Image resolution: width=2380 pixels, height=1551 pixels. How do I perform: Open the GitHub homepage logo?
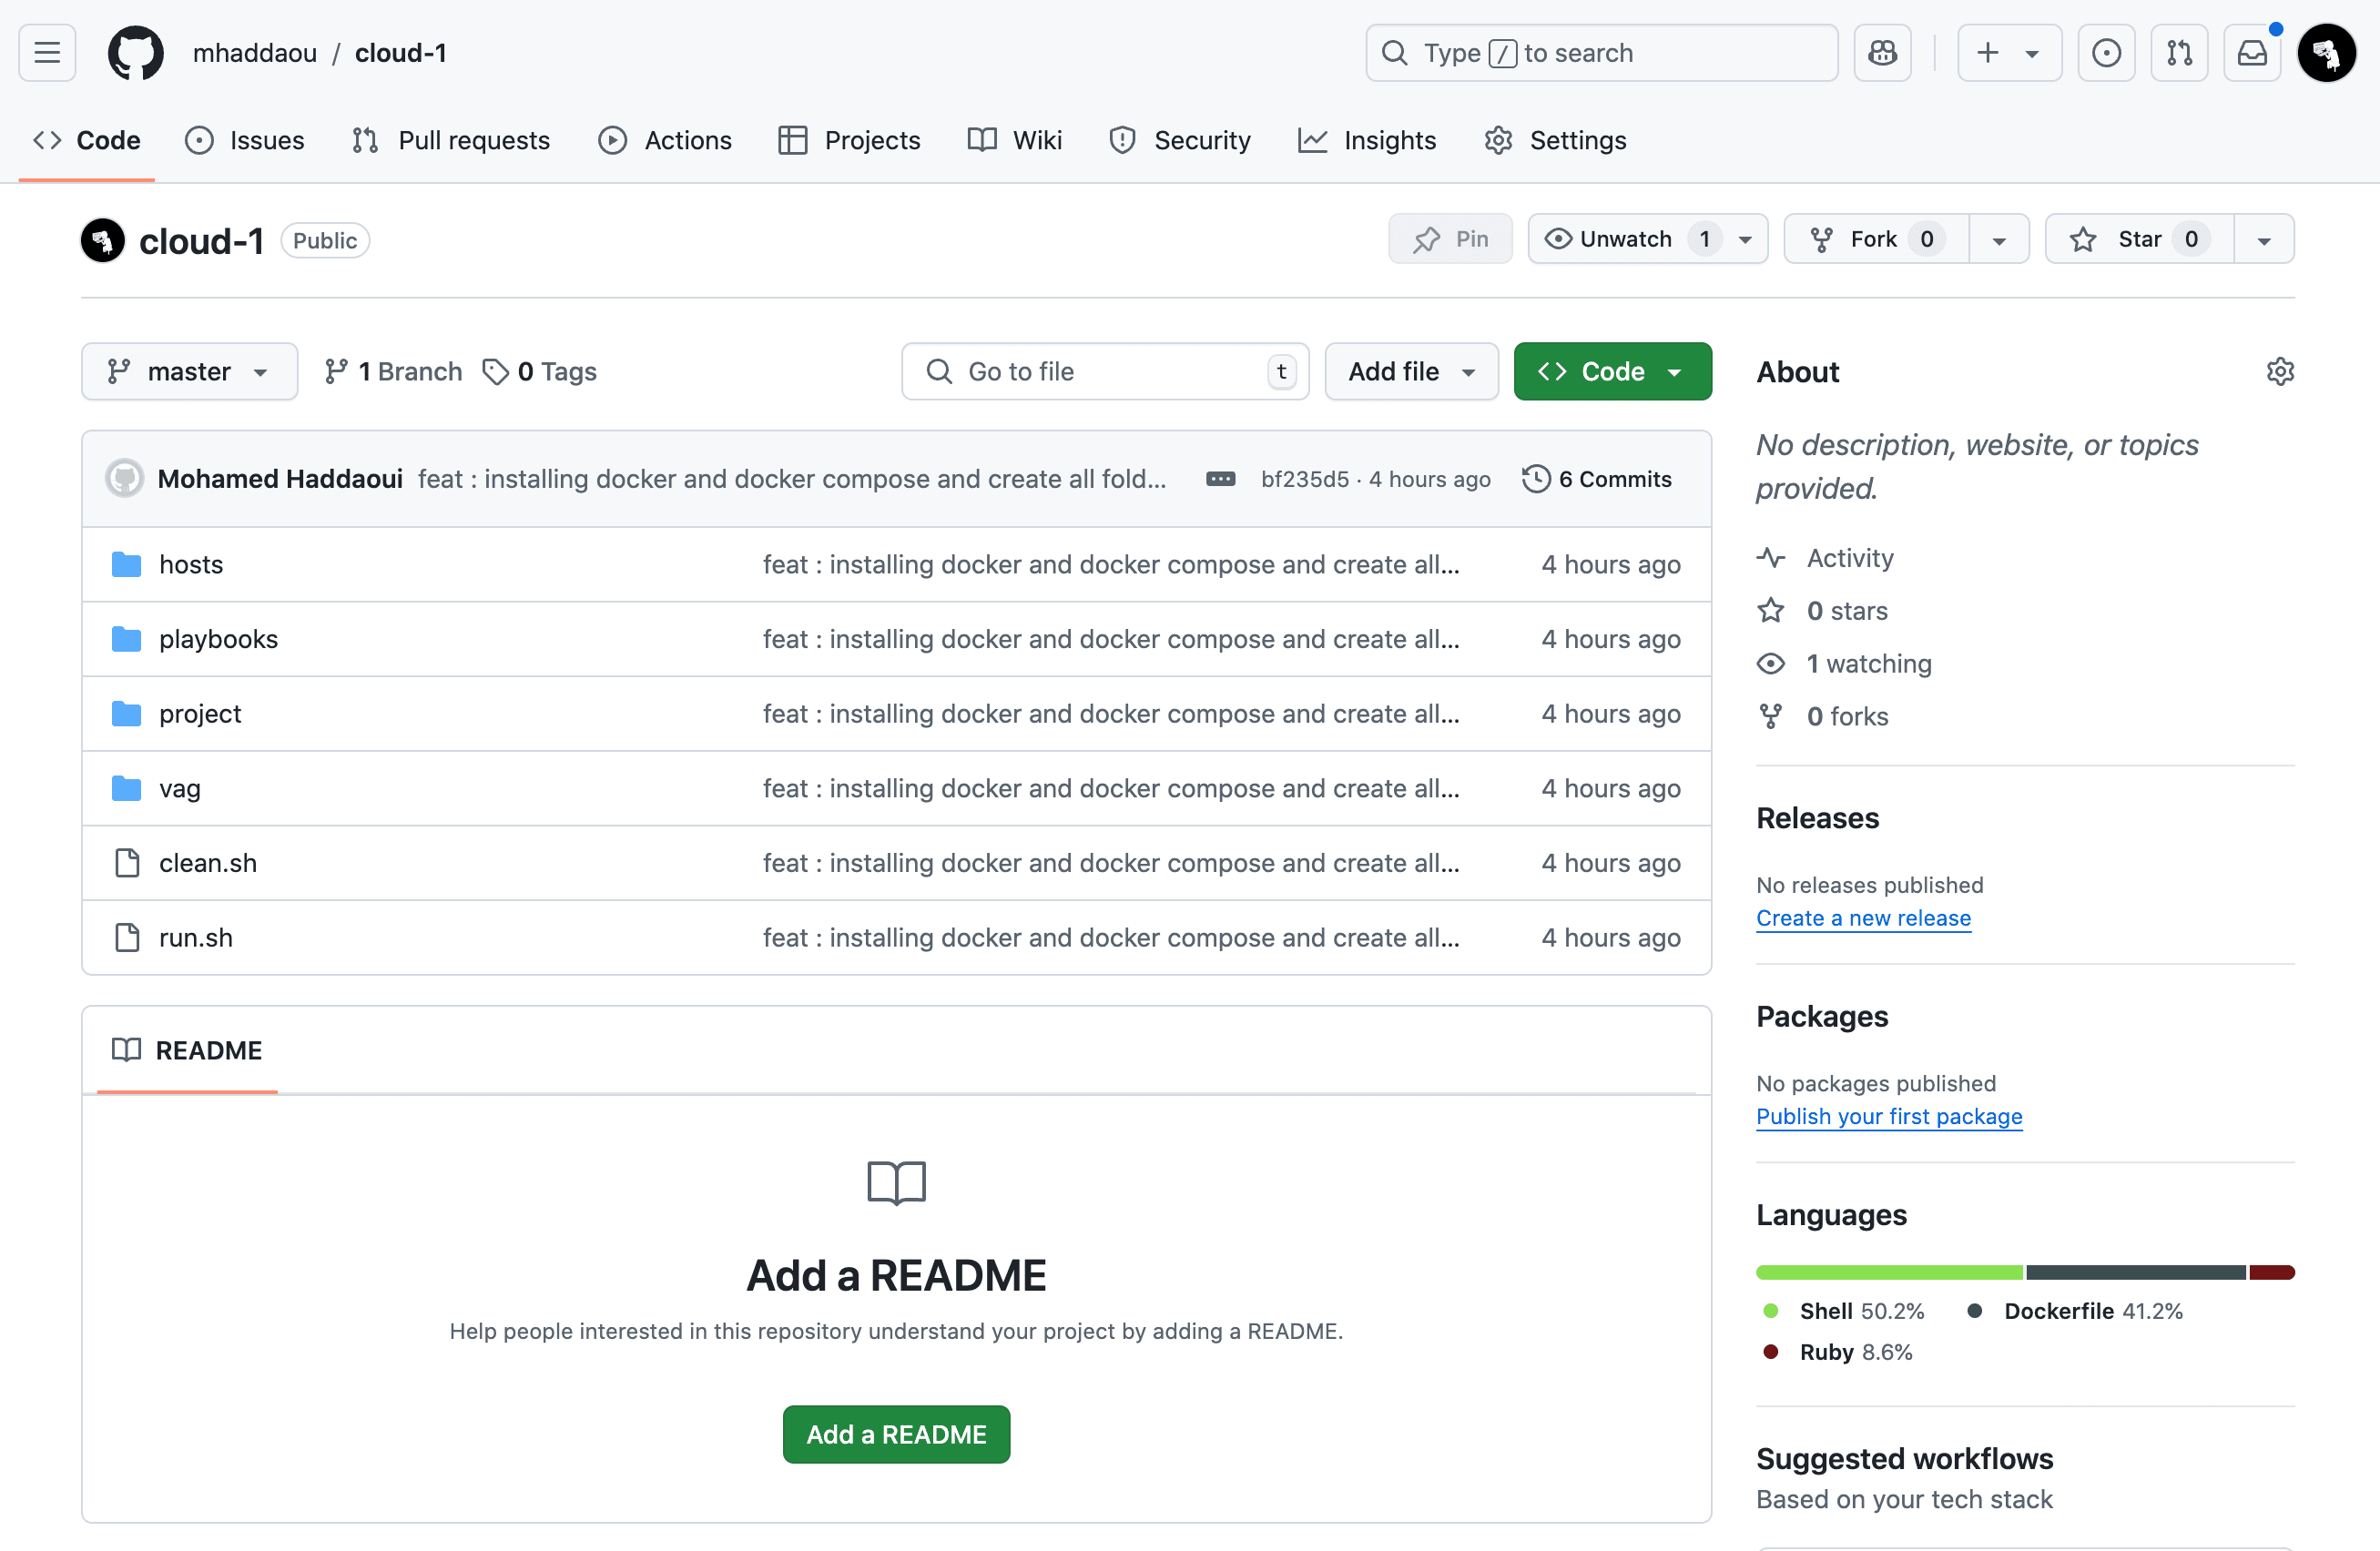[x=135, y=53]
